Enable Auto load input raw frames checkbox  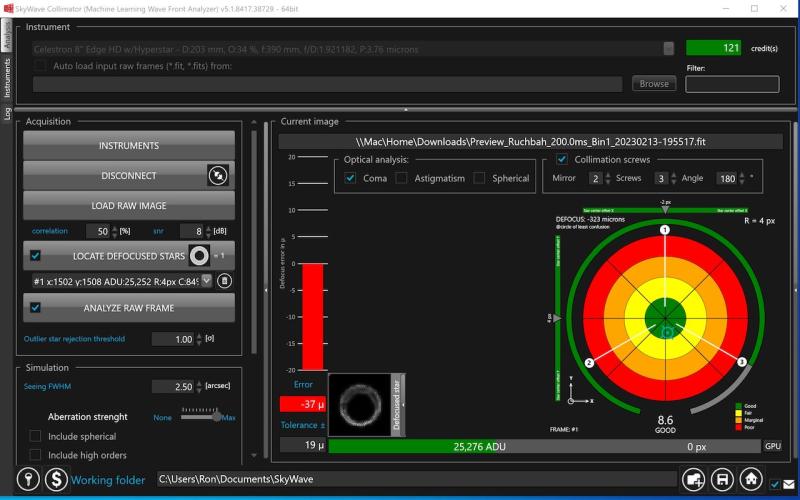(40, 66)
